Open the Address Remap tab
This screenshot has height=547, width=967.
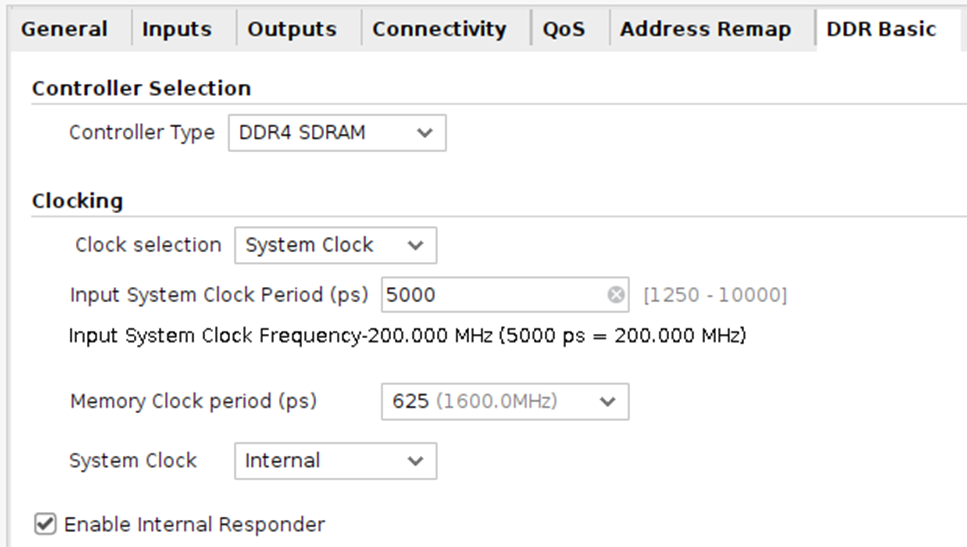[x=705, y=29]
